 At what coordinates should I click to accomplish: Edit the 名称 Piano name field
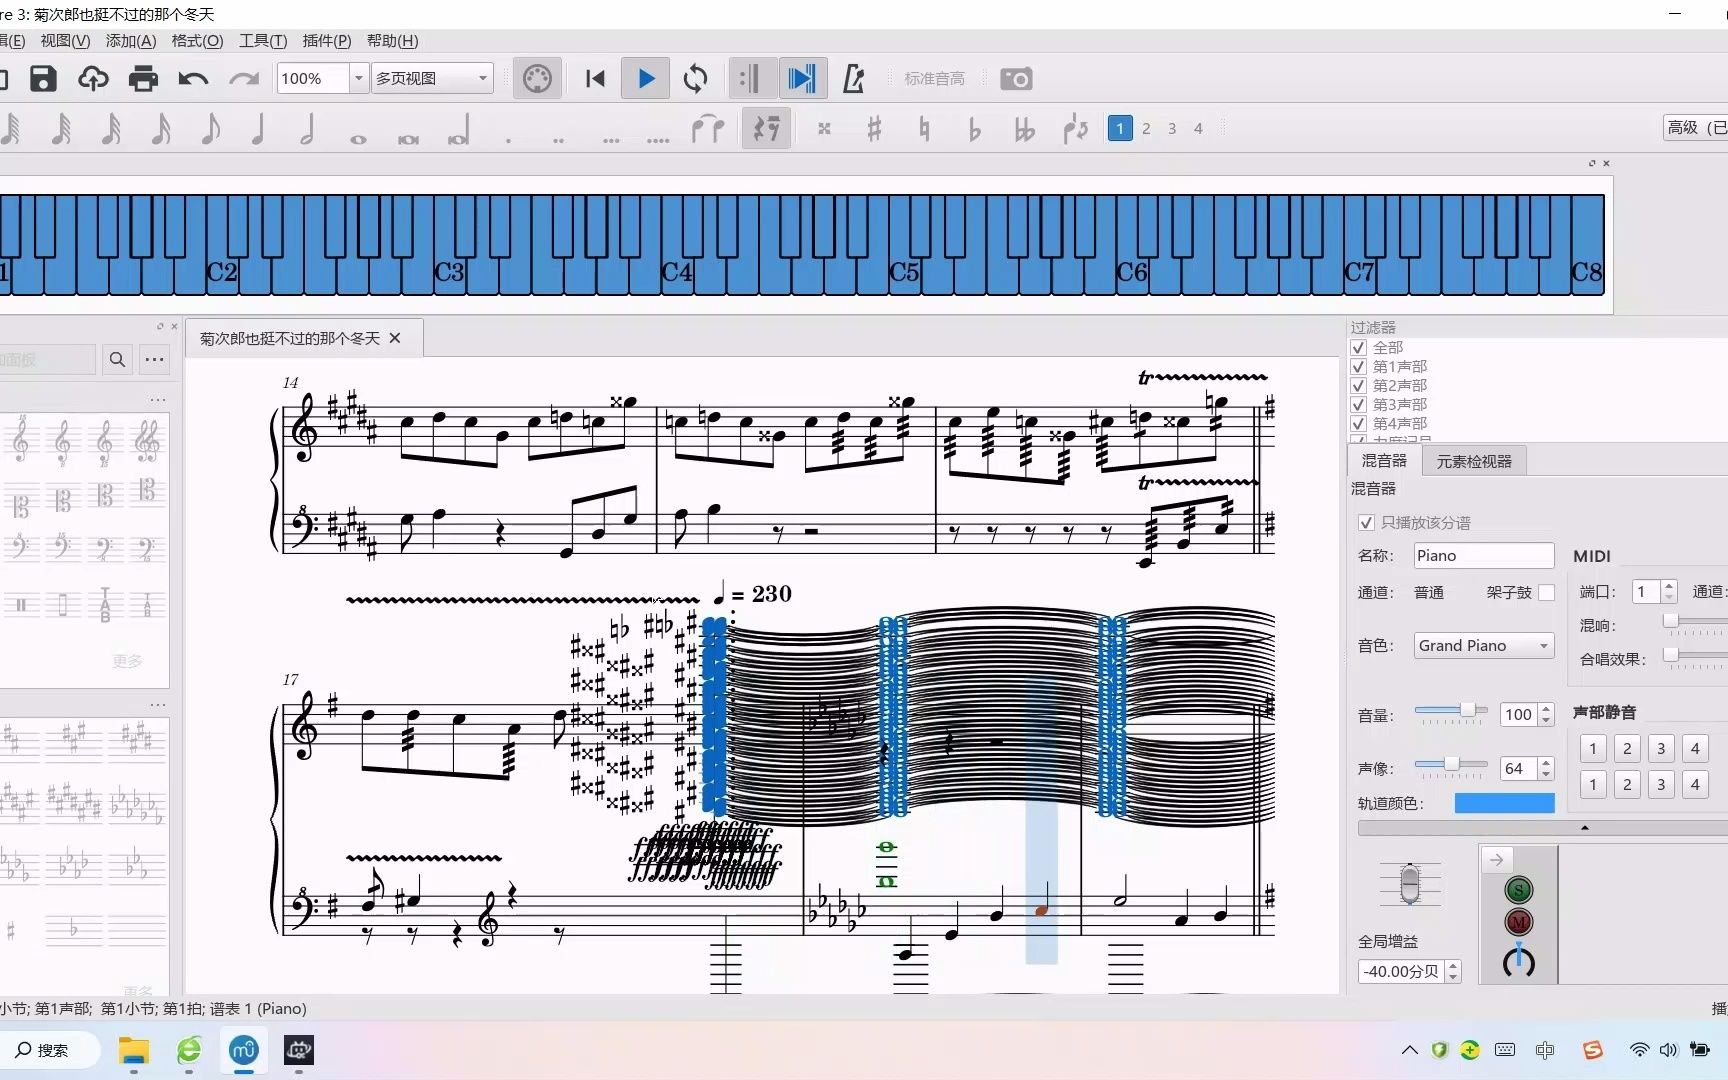click(1484, 556)
